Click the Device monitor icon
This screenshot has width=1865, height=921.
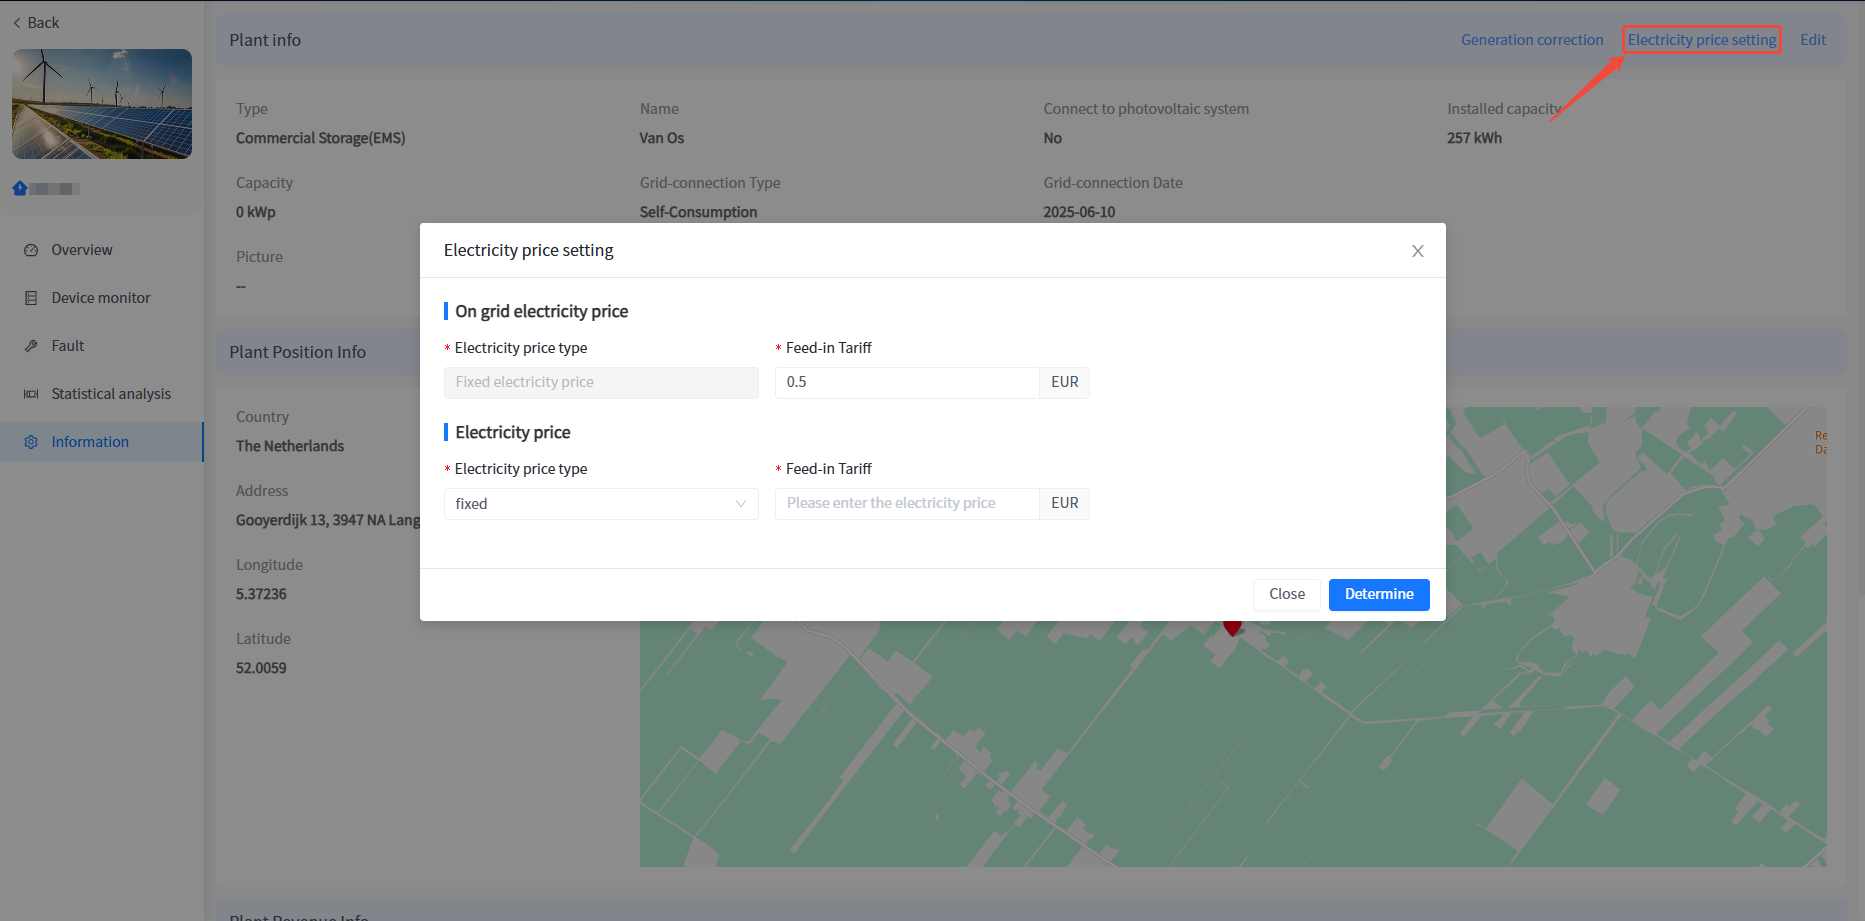tap(31, 298)
